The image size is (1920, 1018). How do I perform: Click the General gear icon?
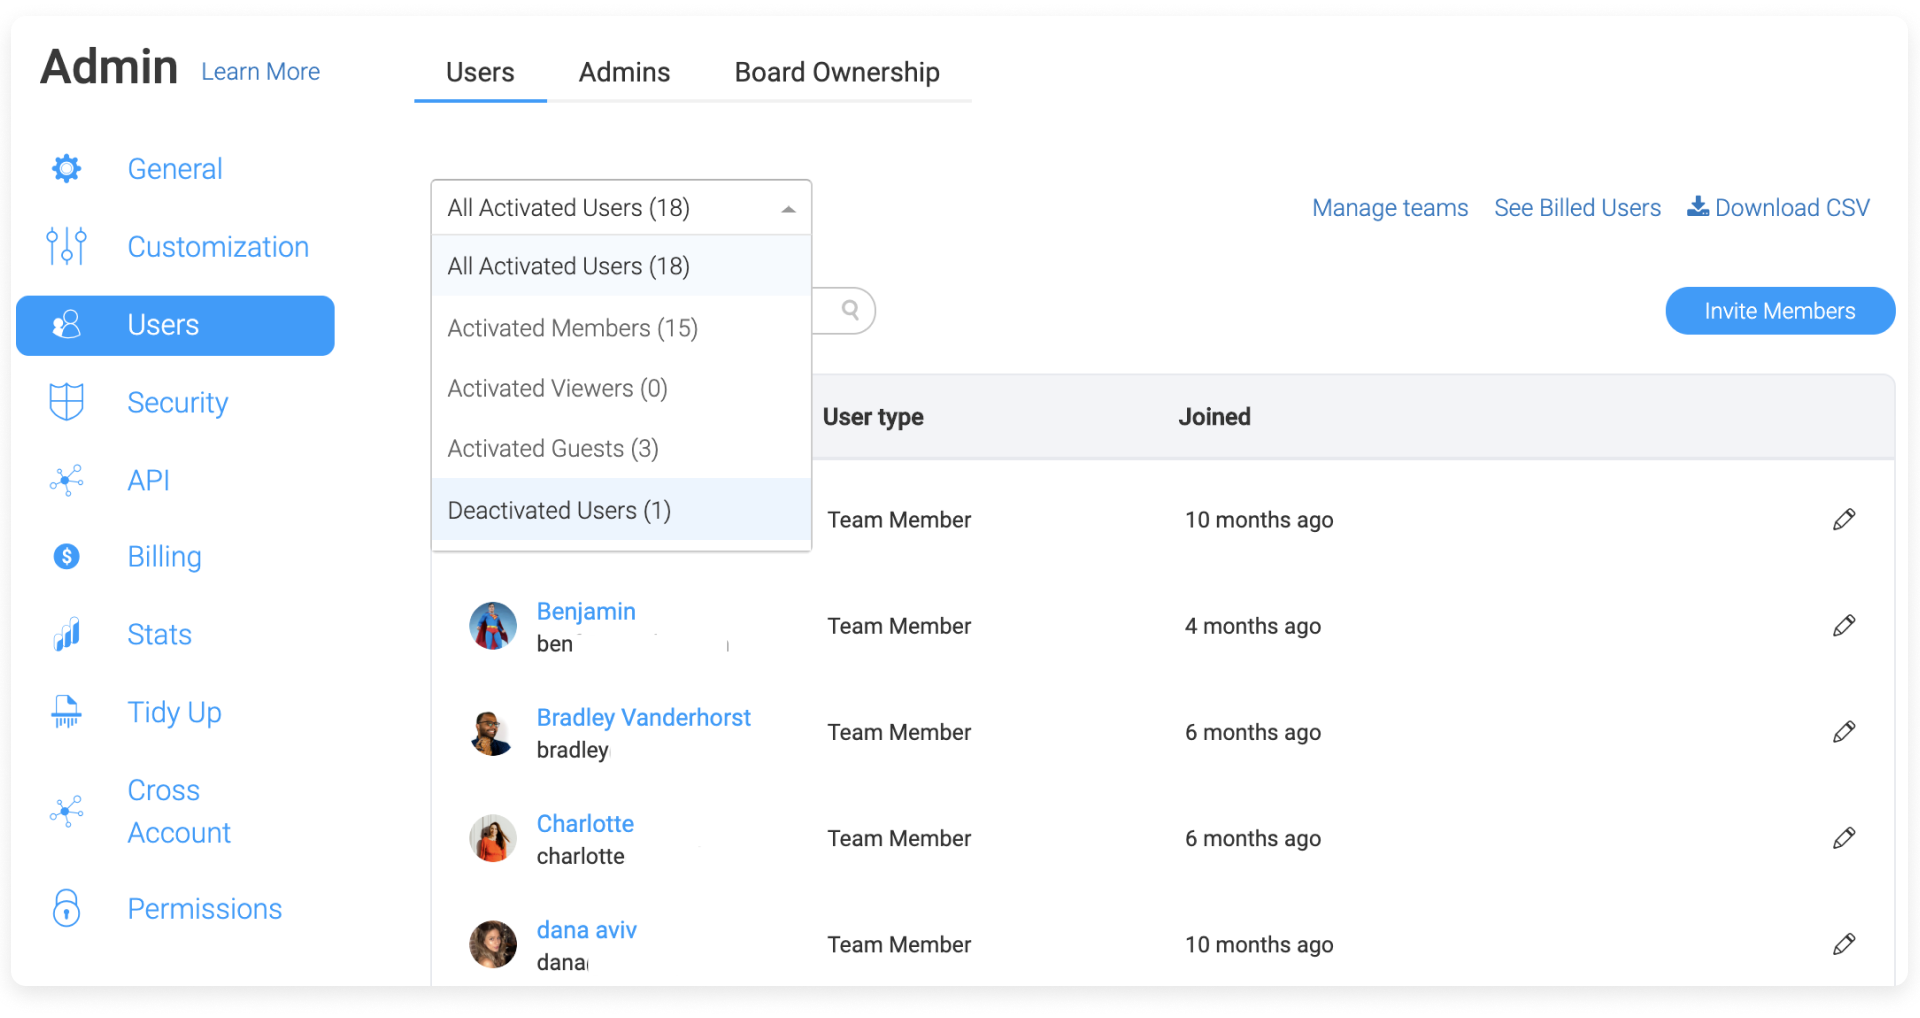(x=67, y=168)
